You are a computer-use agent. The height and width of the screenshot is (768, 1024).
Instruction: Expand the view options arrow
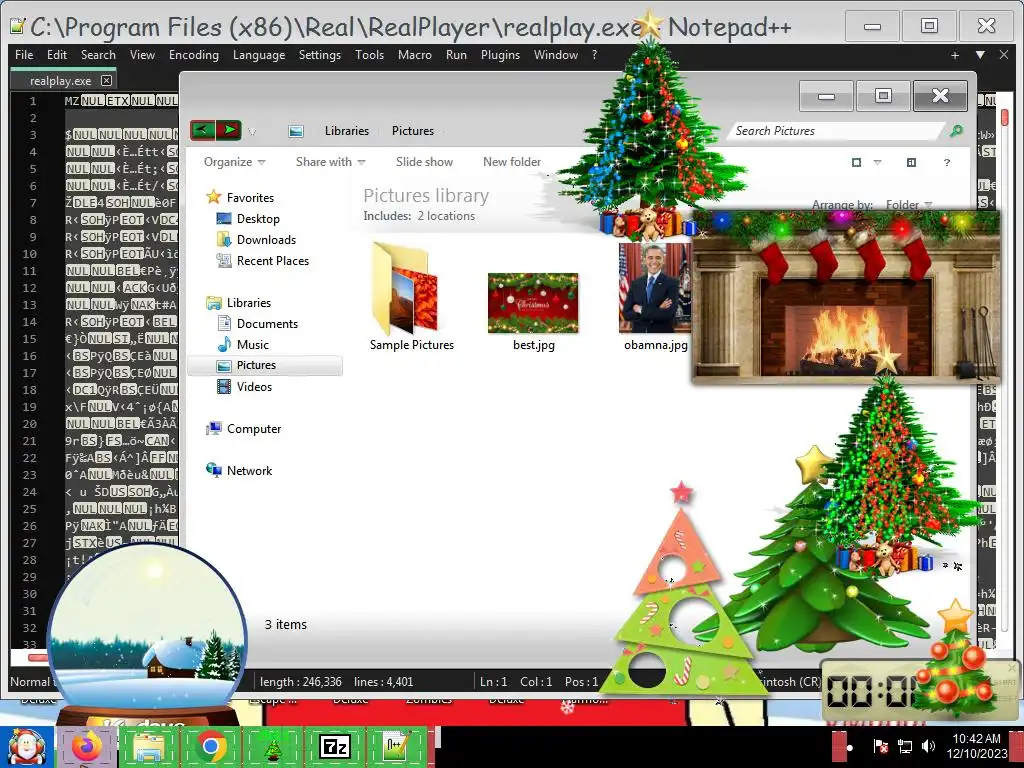[878, 162]
